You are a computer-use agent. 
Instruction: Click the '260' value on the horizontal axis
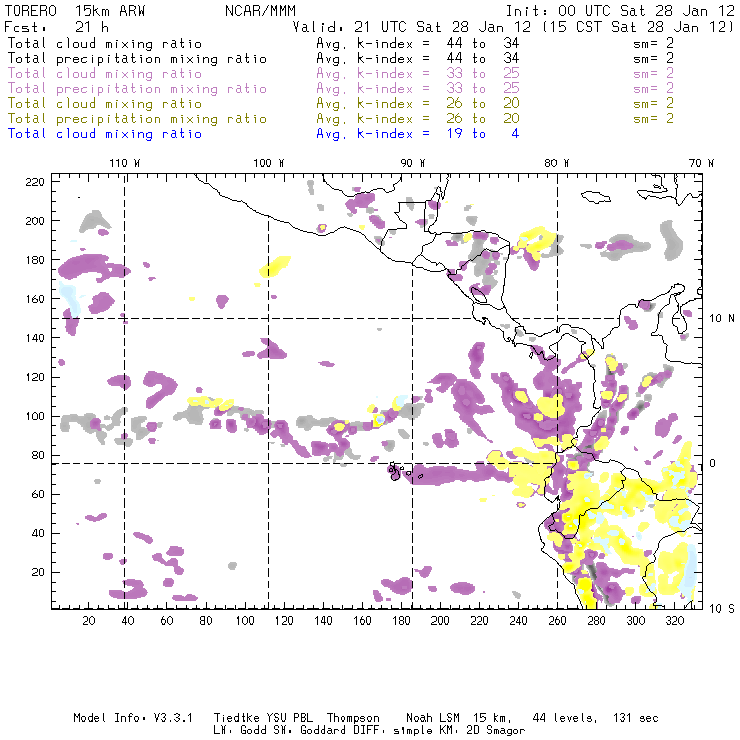pos(557,621)
